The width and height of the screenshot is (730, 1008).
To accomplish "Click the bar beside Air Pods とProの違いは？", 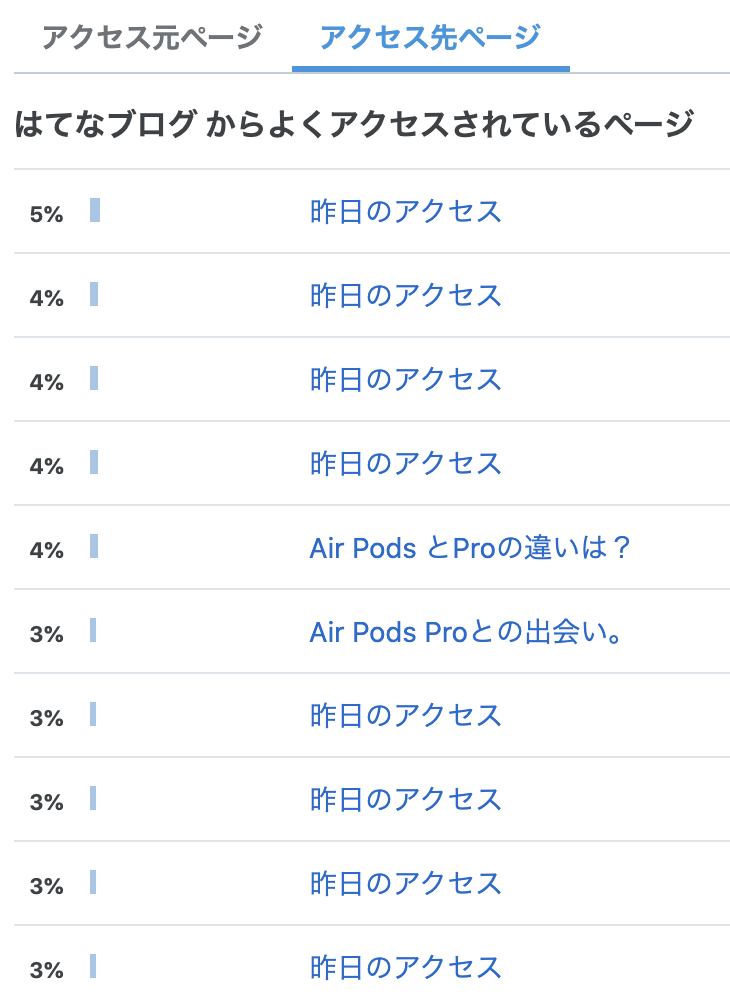I will coord(94,546).
